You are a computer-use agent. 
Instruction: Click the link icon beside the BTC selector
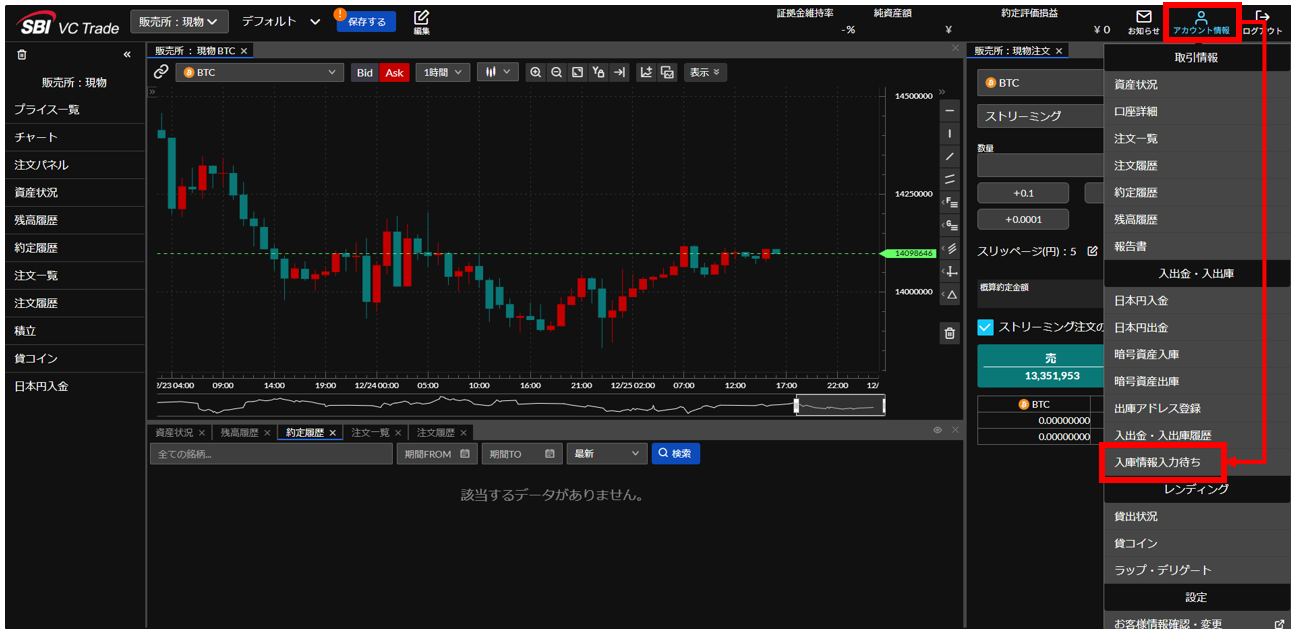pos(161,72)
